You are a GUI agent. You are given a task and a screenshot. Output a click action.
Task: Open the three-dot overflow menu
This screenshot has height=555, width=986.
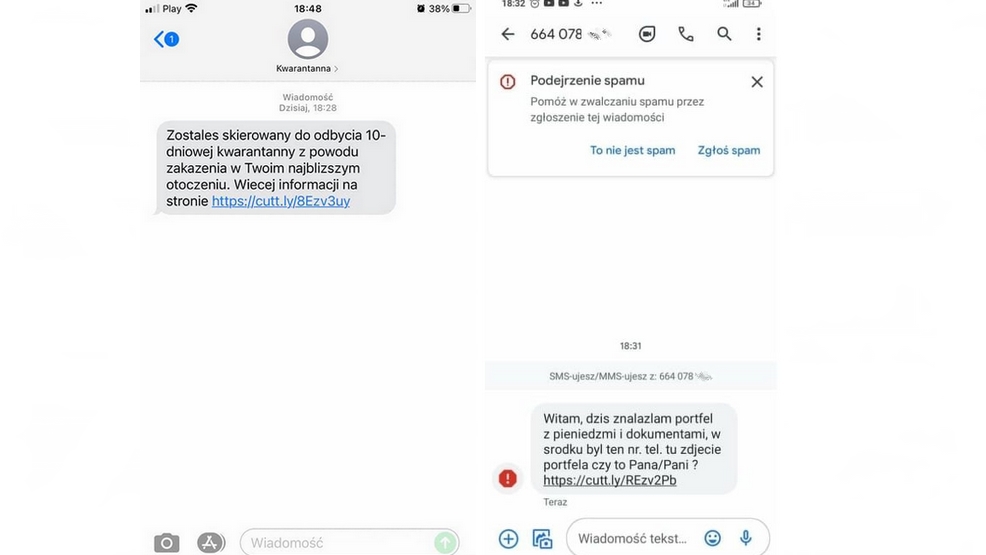coord(758,34)
